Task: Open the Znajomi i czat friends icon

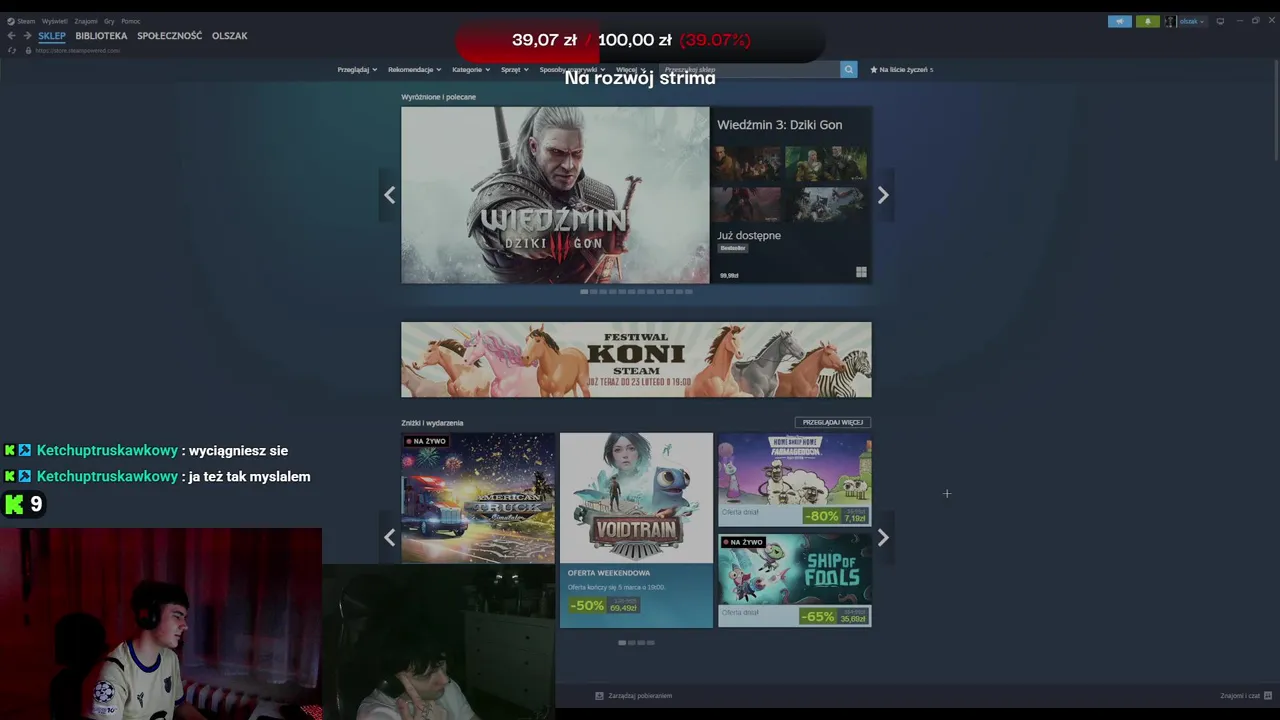Action: tap(1268, 695)
